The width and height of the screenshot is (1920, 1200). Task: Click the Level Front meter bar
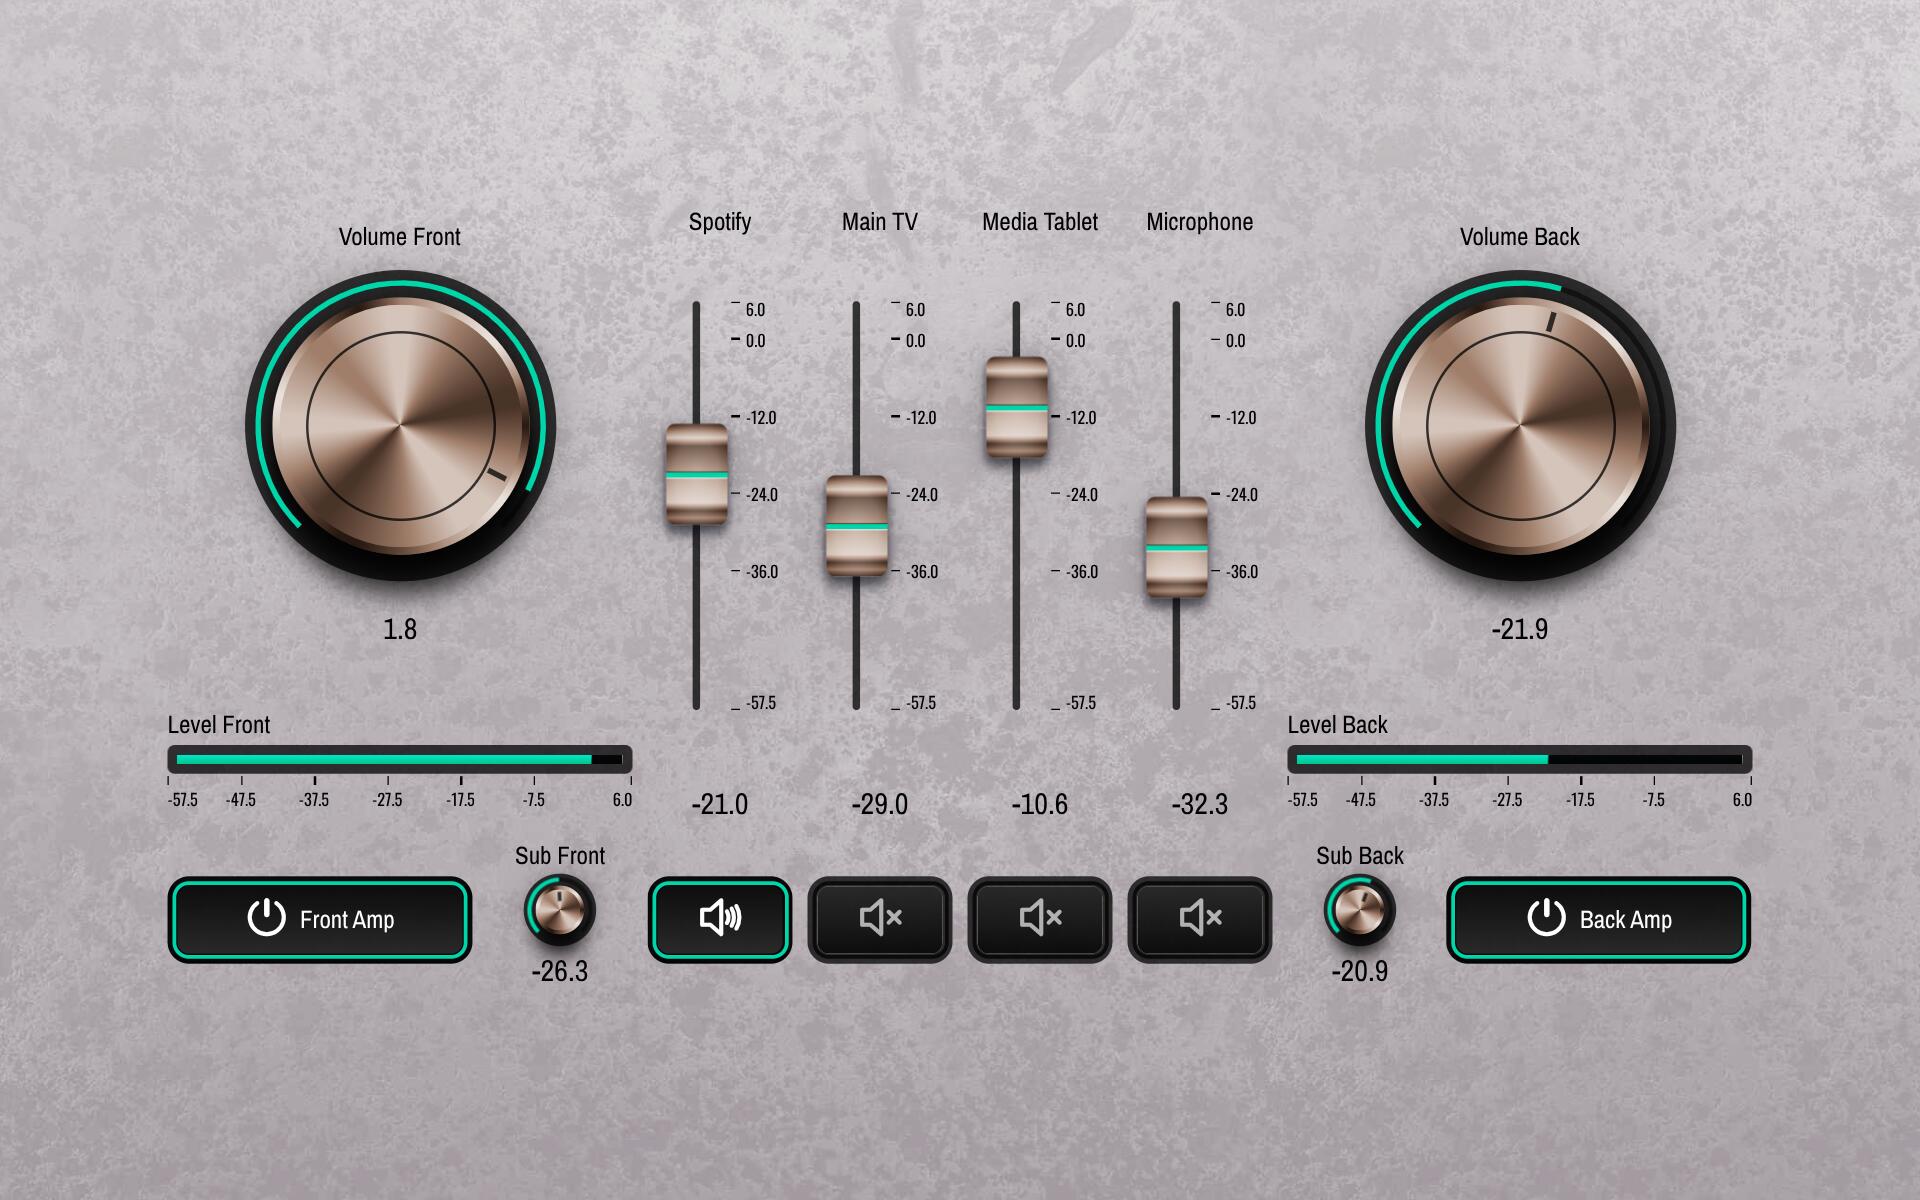399,759
